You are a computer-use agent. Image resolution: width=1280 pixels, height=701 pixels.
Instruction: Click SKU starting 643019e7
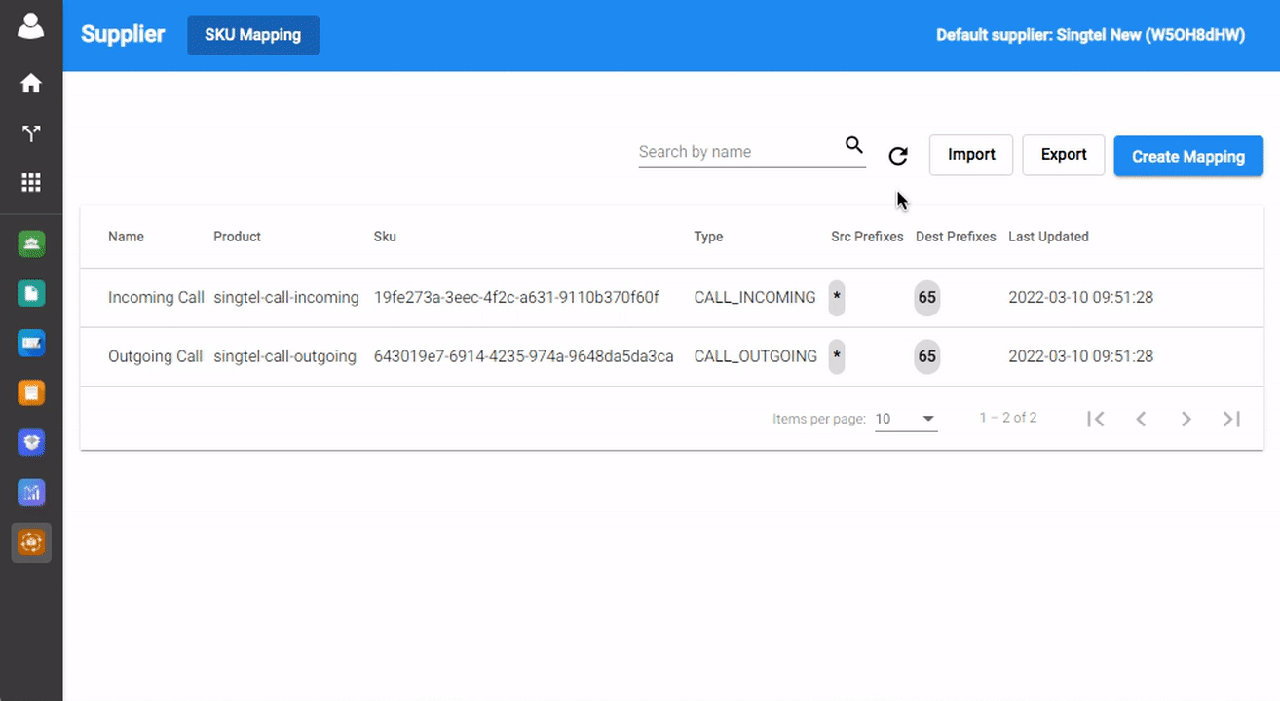pos(524,356)
